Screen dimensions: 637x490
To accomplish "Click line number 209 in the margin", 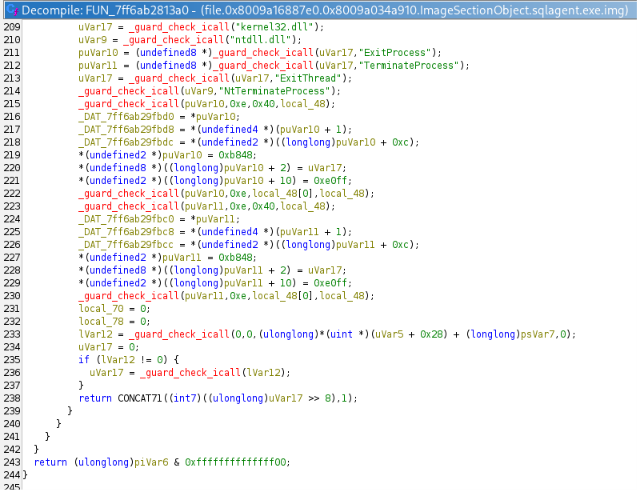I will [12, 27].
